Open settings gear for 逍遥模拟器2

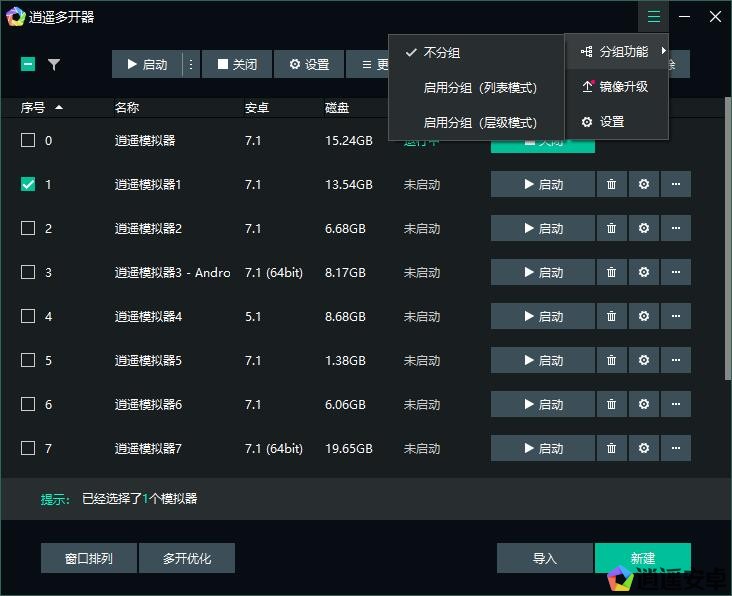pos(643,229)
